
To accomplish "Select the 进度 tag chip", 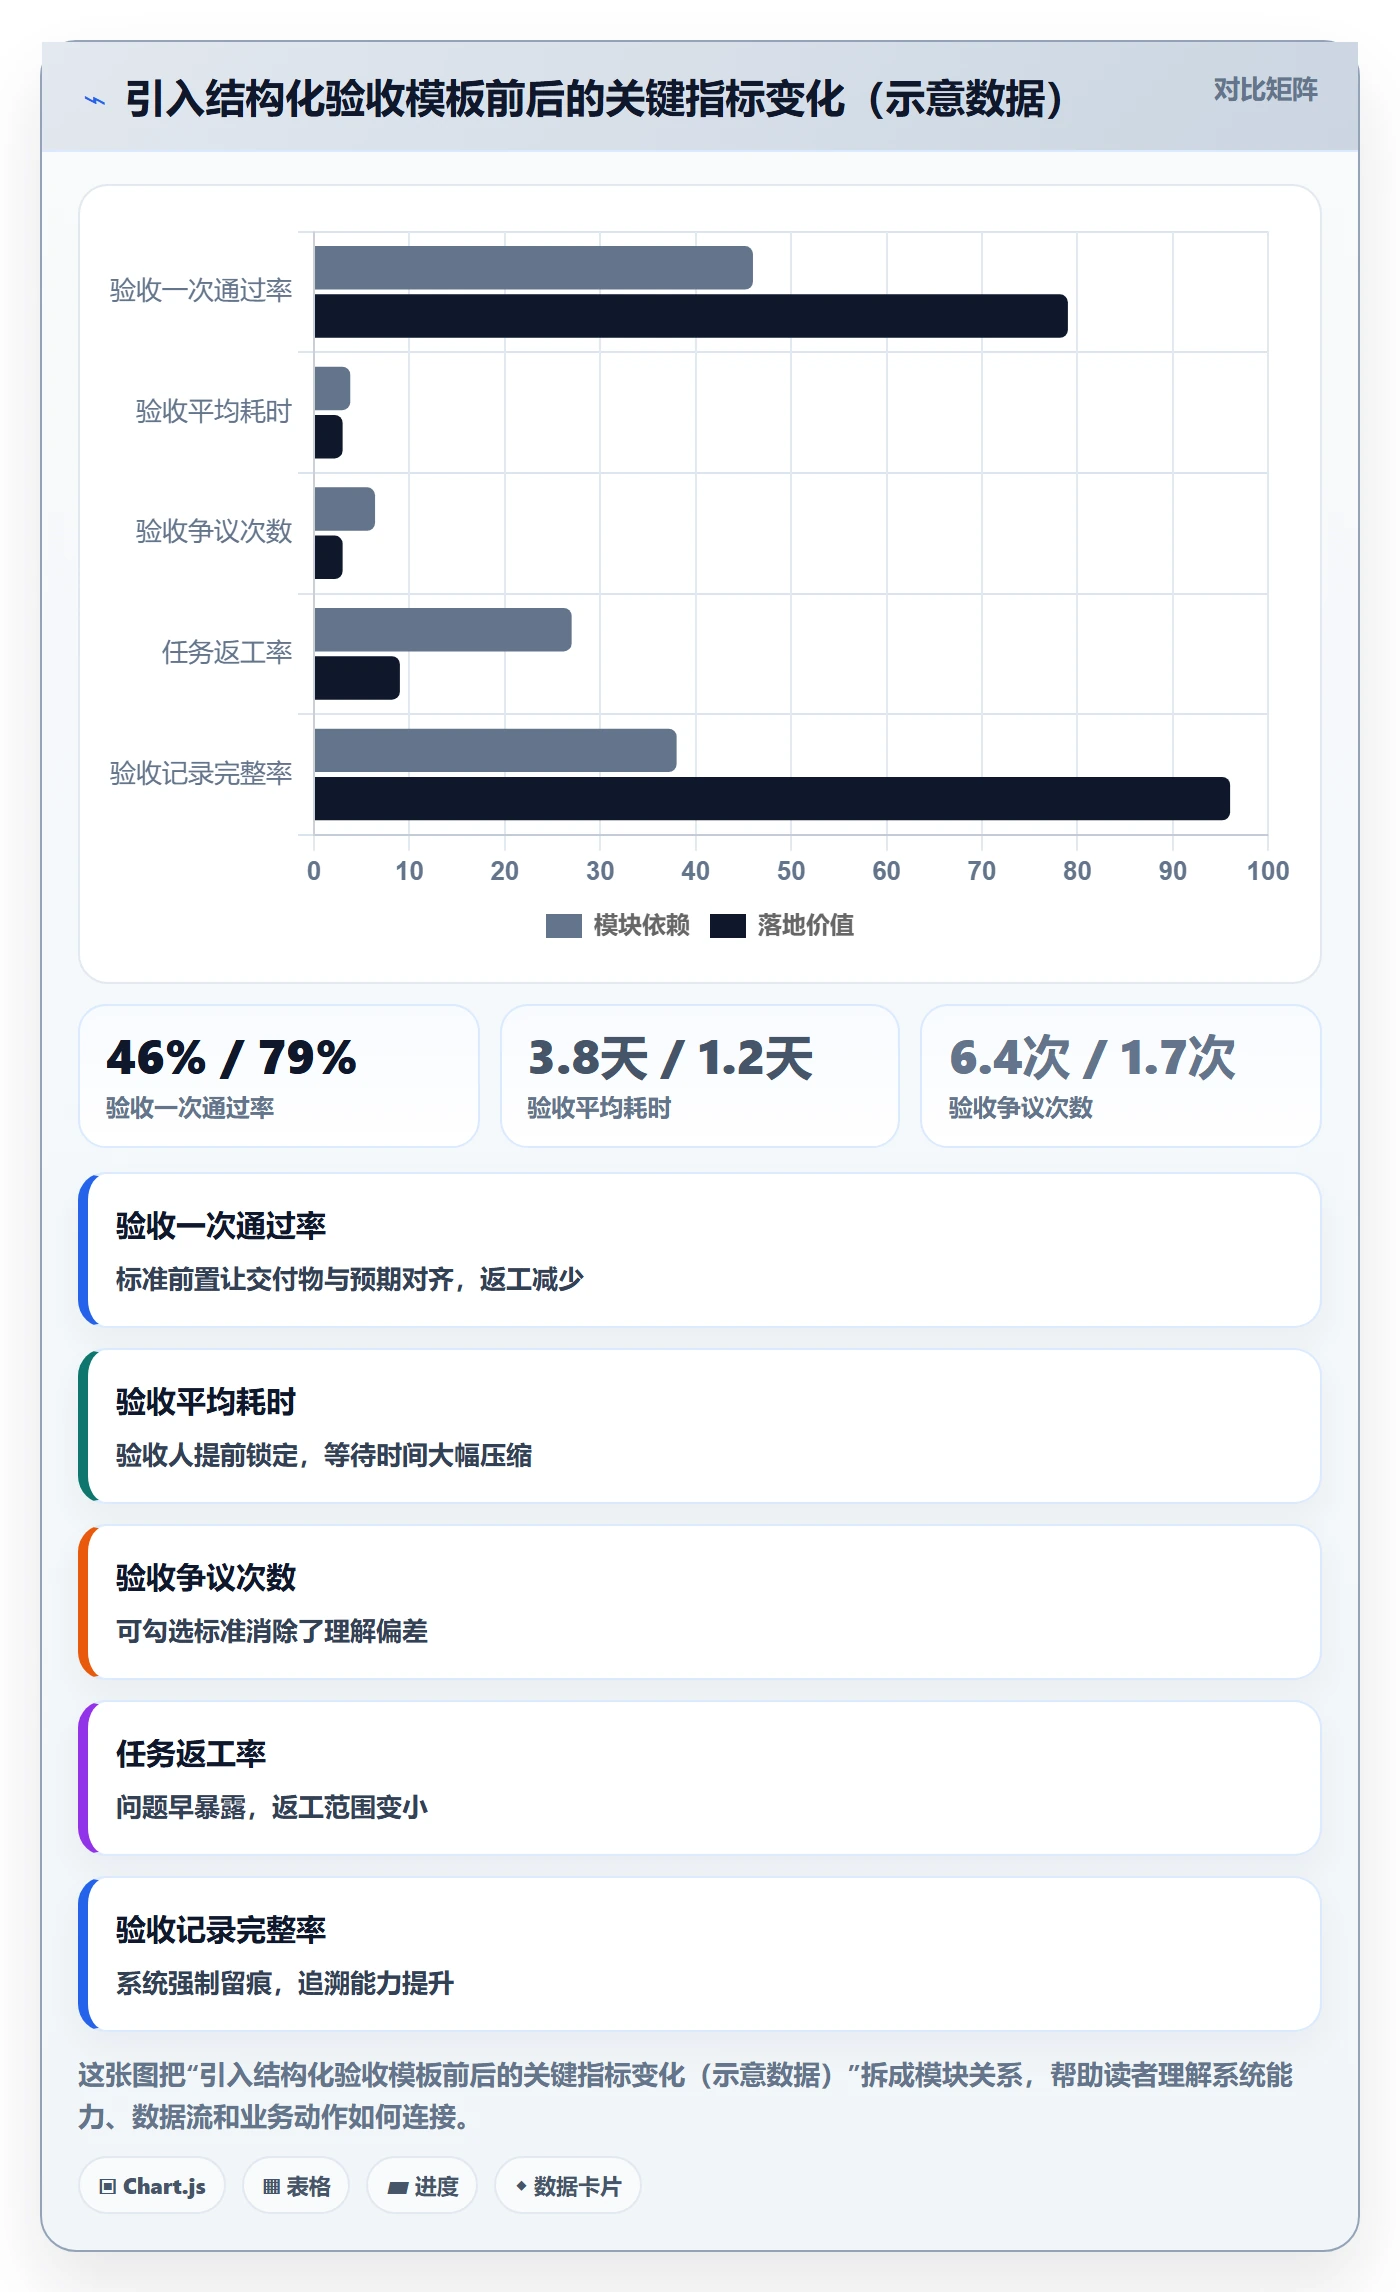I will point(422,2186).
